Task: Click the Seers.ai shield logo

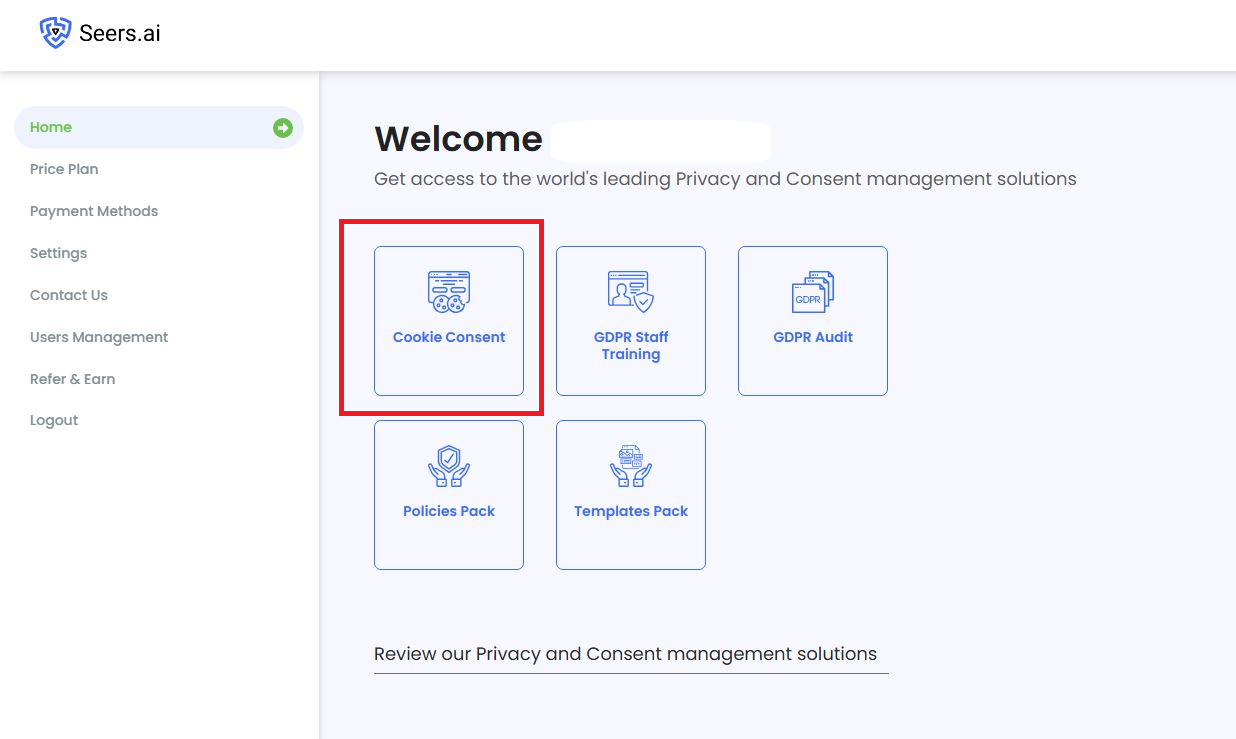Action: [56, 31]
